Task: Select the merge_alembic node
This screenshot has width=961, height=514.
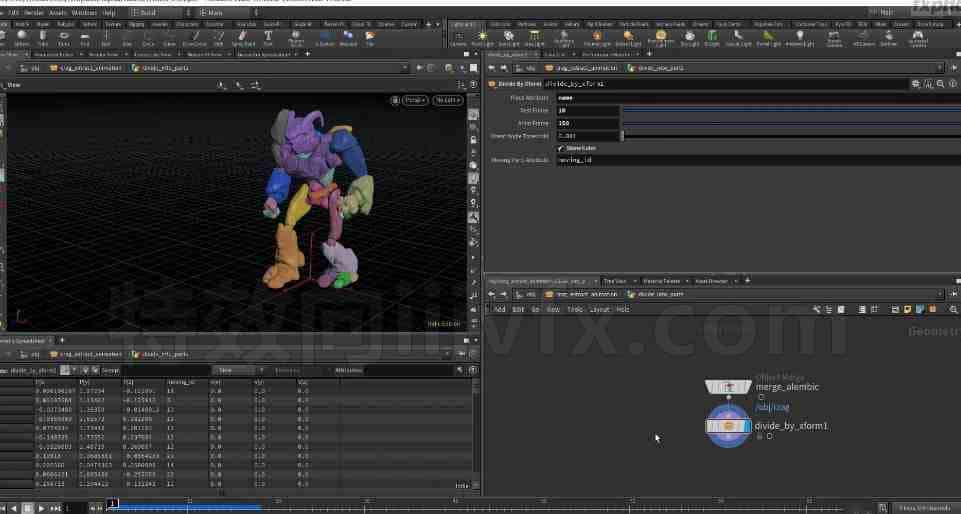Action: click(727, 387)
